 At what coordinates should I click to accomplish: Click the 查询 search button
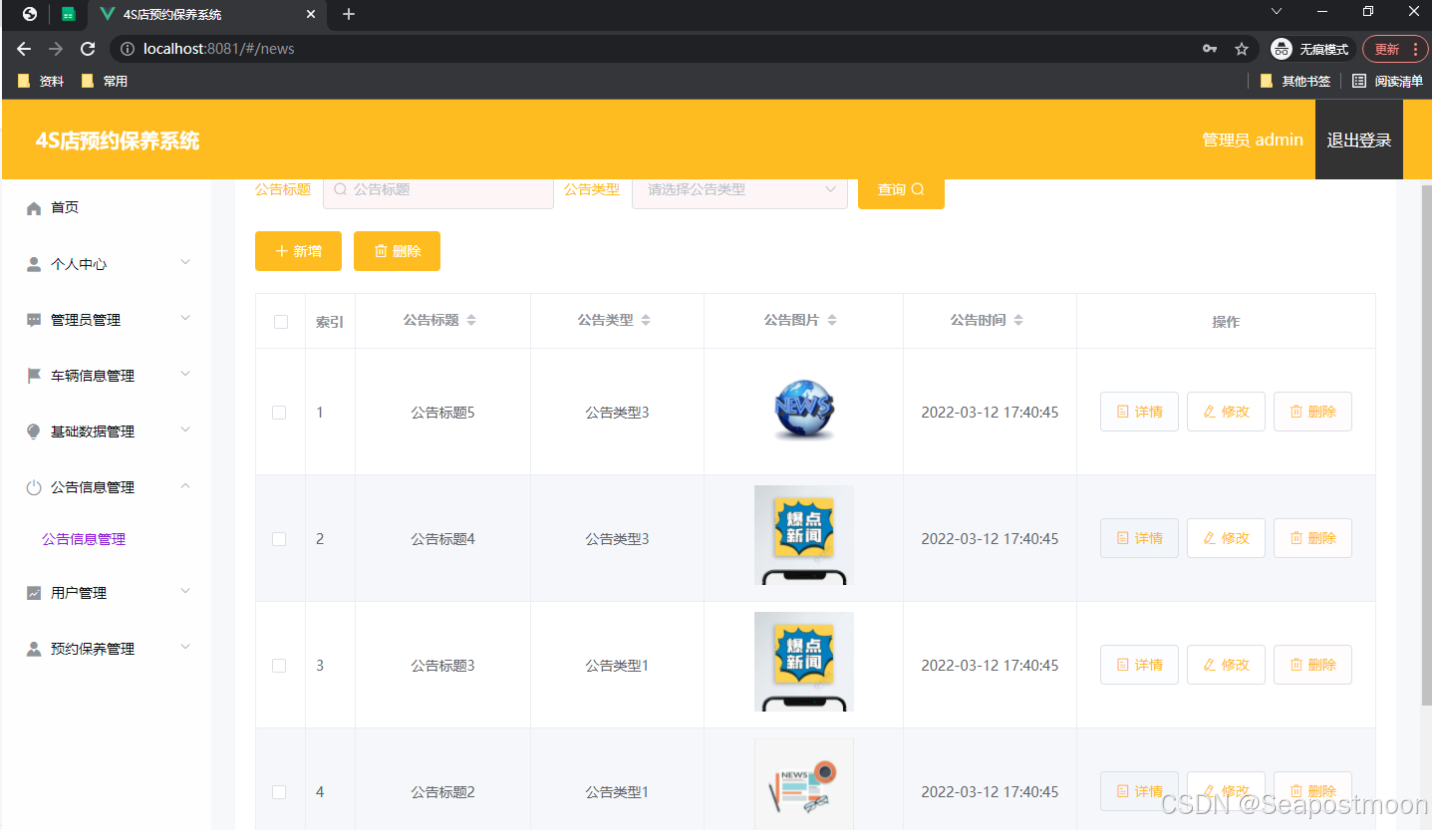(899, 189)
